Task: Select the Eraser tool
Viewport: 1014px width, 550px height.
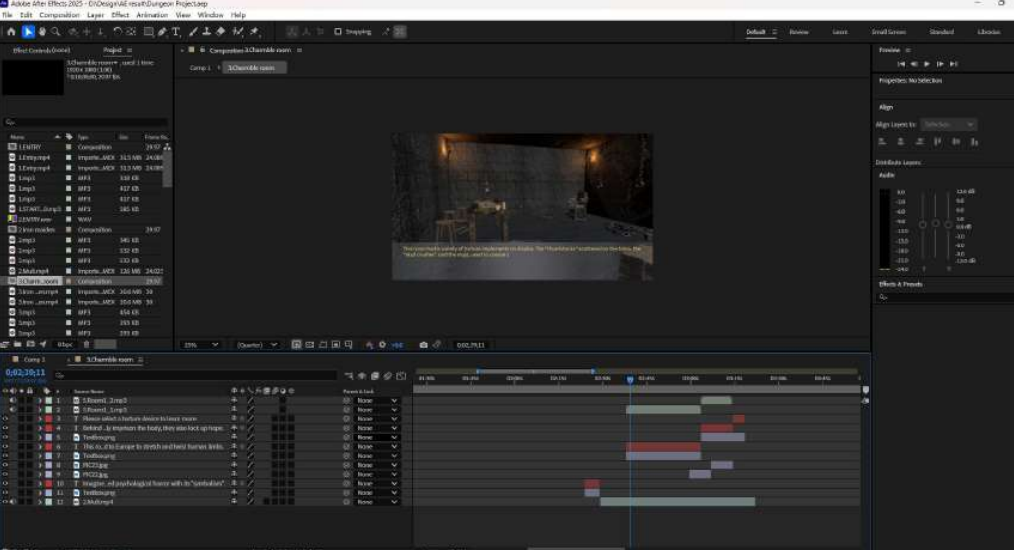Action: 221,31
